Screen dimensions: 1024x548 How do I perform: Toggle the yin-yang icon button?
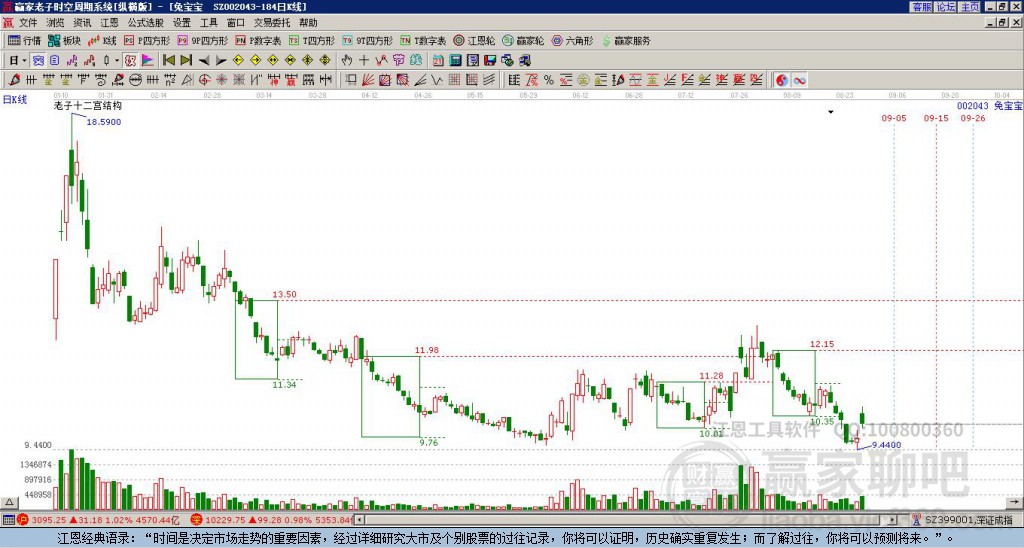pyautogui.click(x=782, y=80)
